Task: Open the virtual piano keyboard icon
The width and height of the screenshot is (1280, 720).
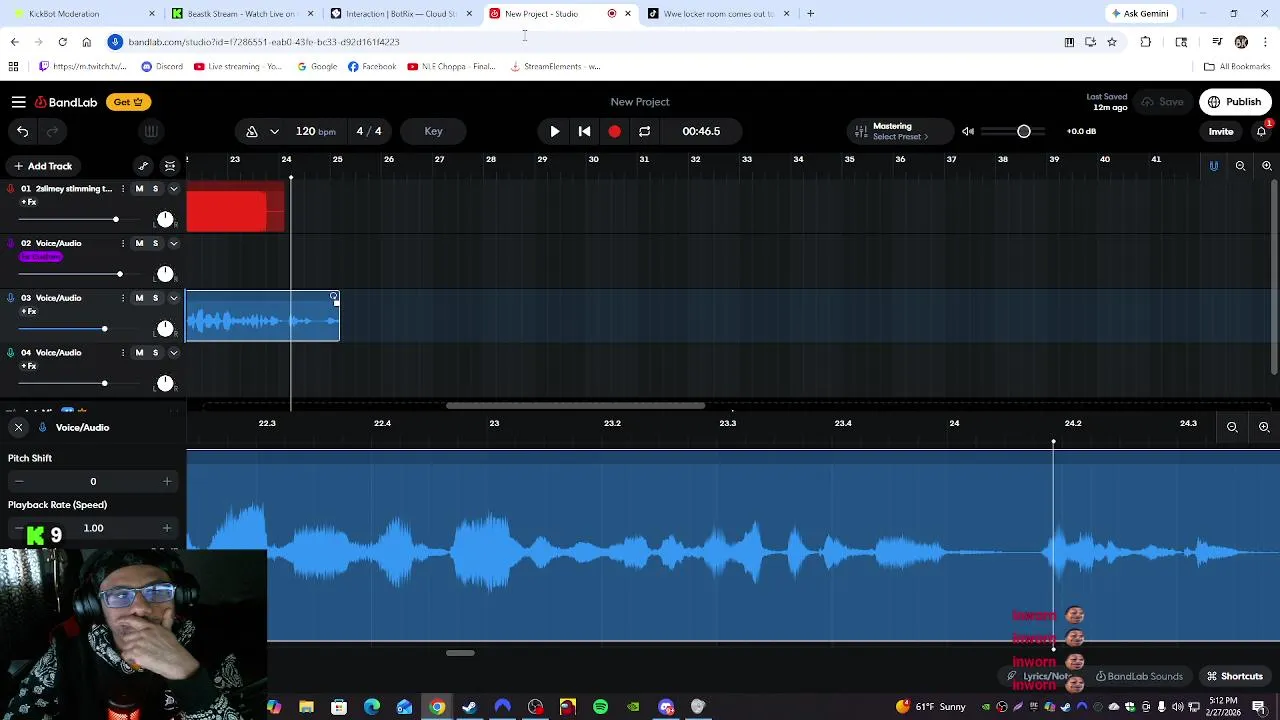Action: click(x=151, y=131)
